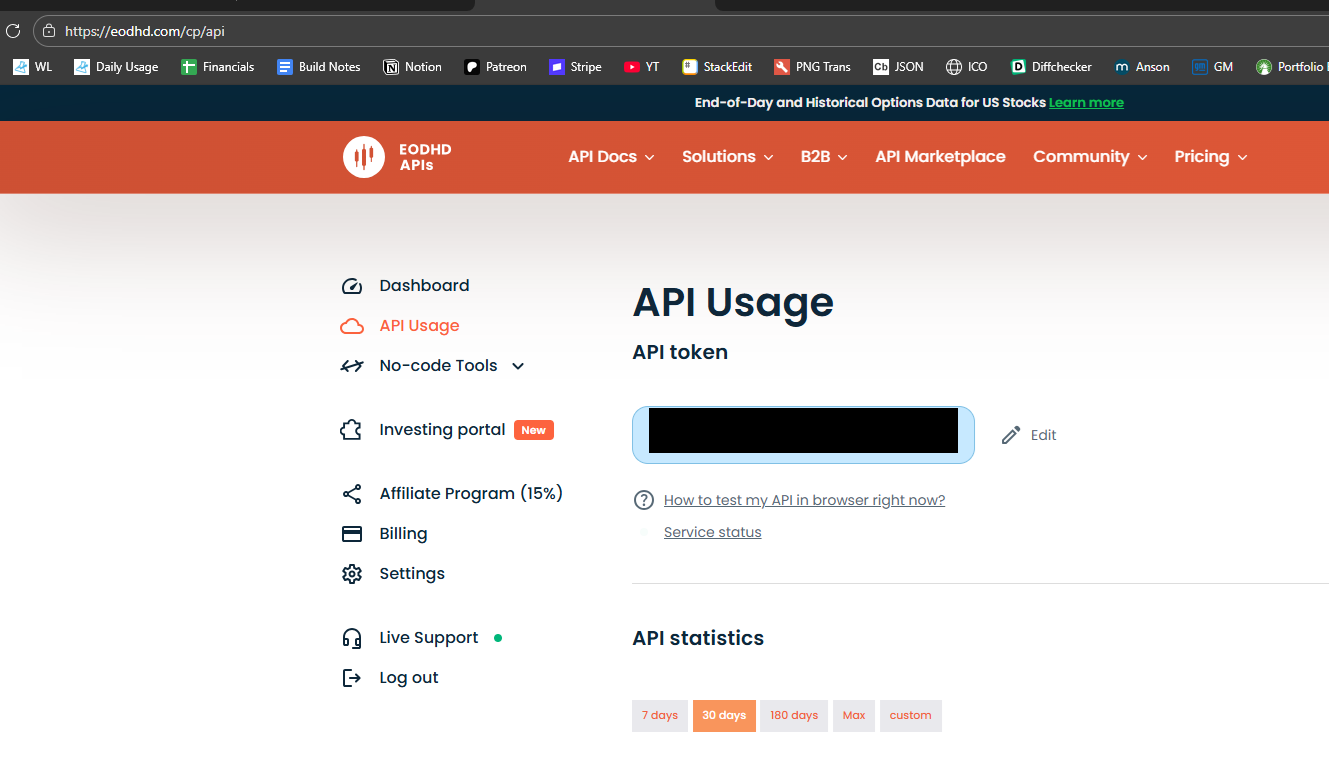Select the 7 days statistics range
This screenshot has width=1329, height=766.
pos(660,716)
